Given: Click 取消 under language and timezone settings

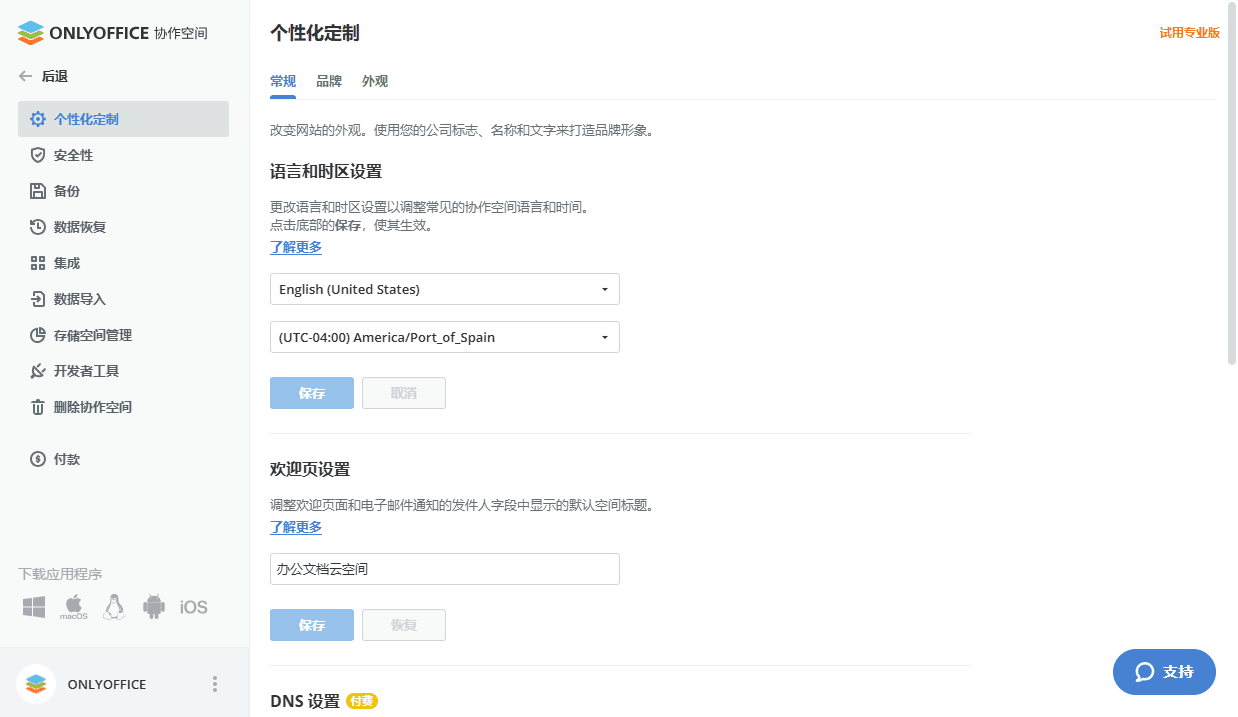Looking at the screenshot, I should (x=404, y=393).
